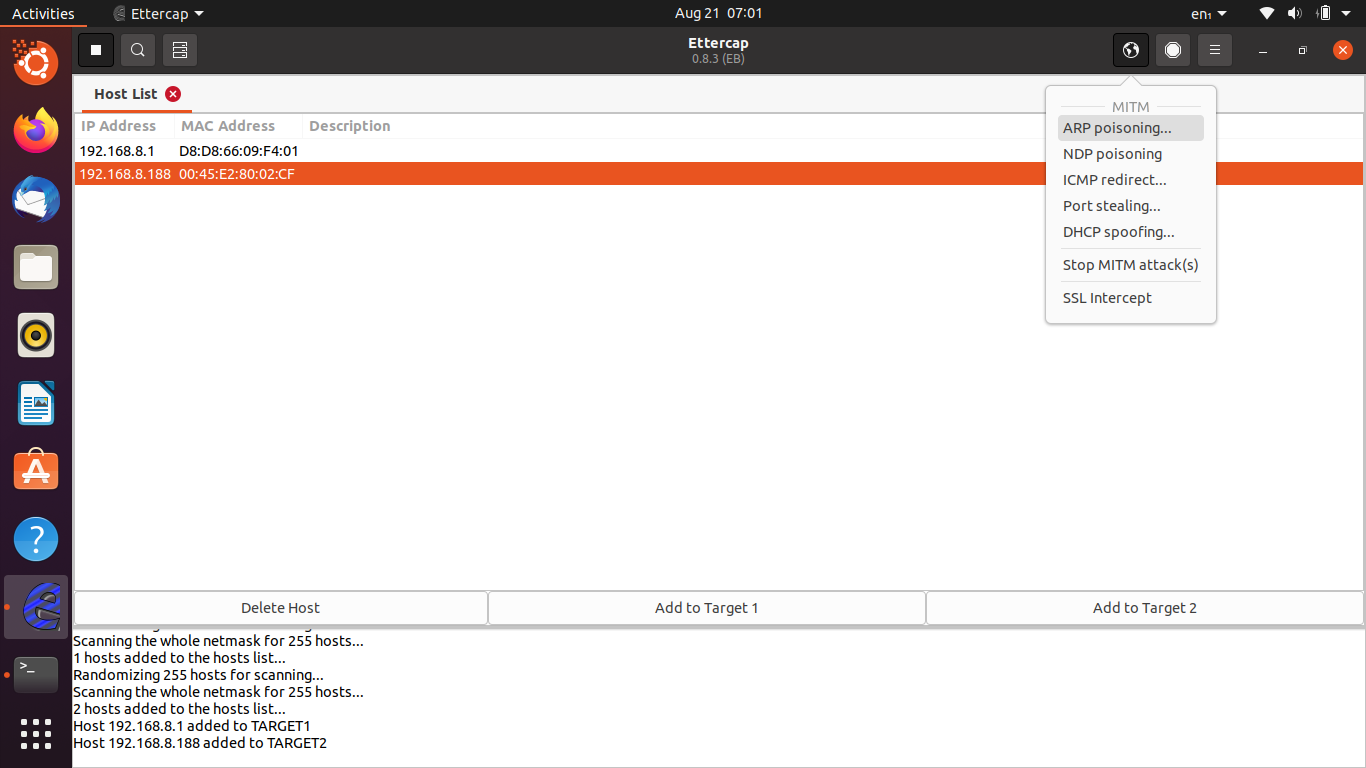Click the stop MITM circle icon
The height and width of the screenshot is (768, 1366).
pos(1173,50)
